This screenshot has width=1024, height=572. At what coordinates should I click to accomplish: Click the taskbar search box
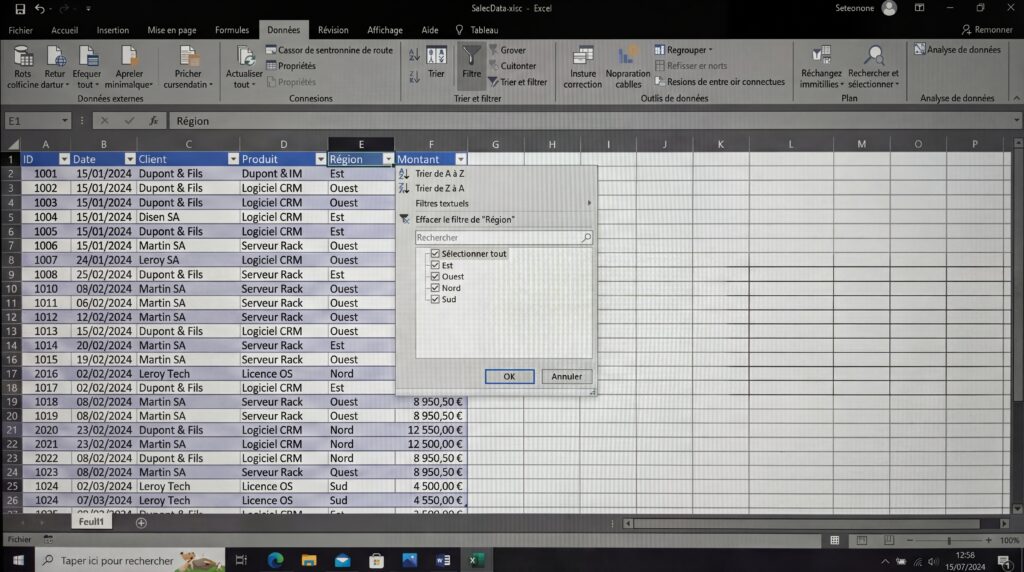[131, 560]
